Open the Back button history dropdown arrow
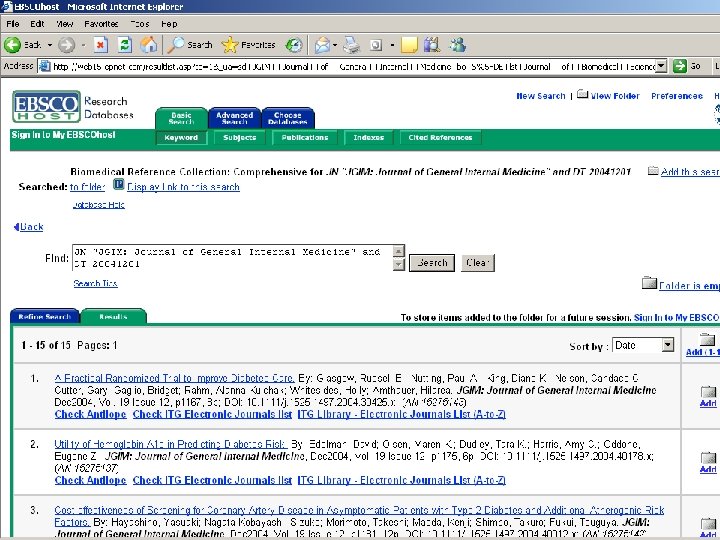720x540 pixels. 50,45
